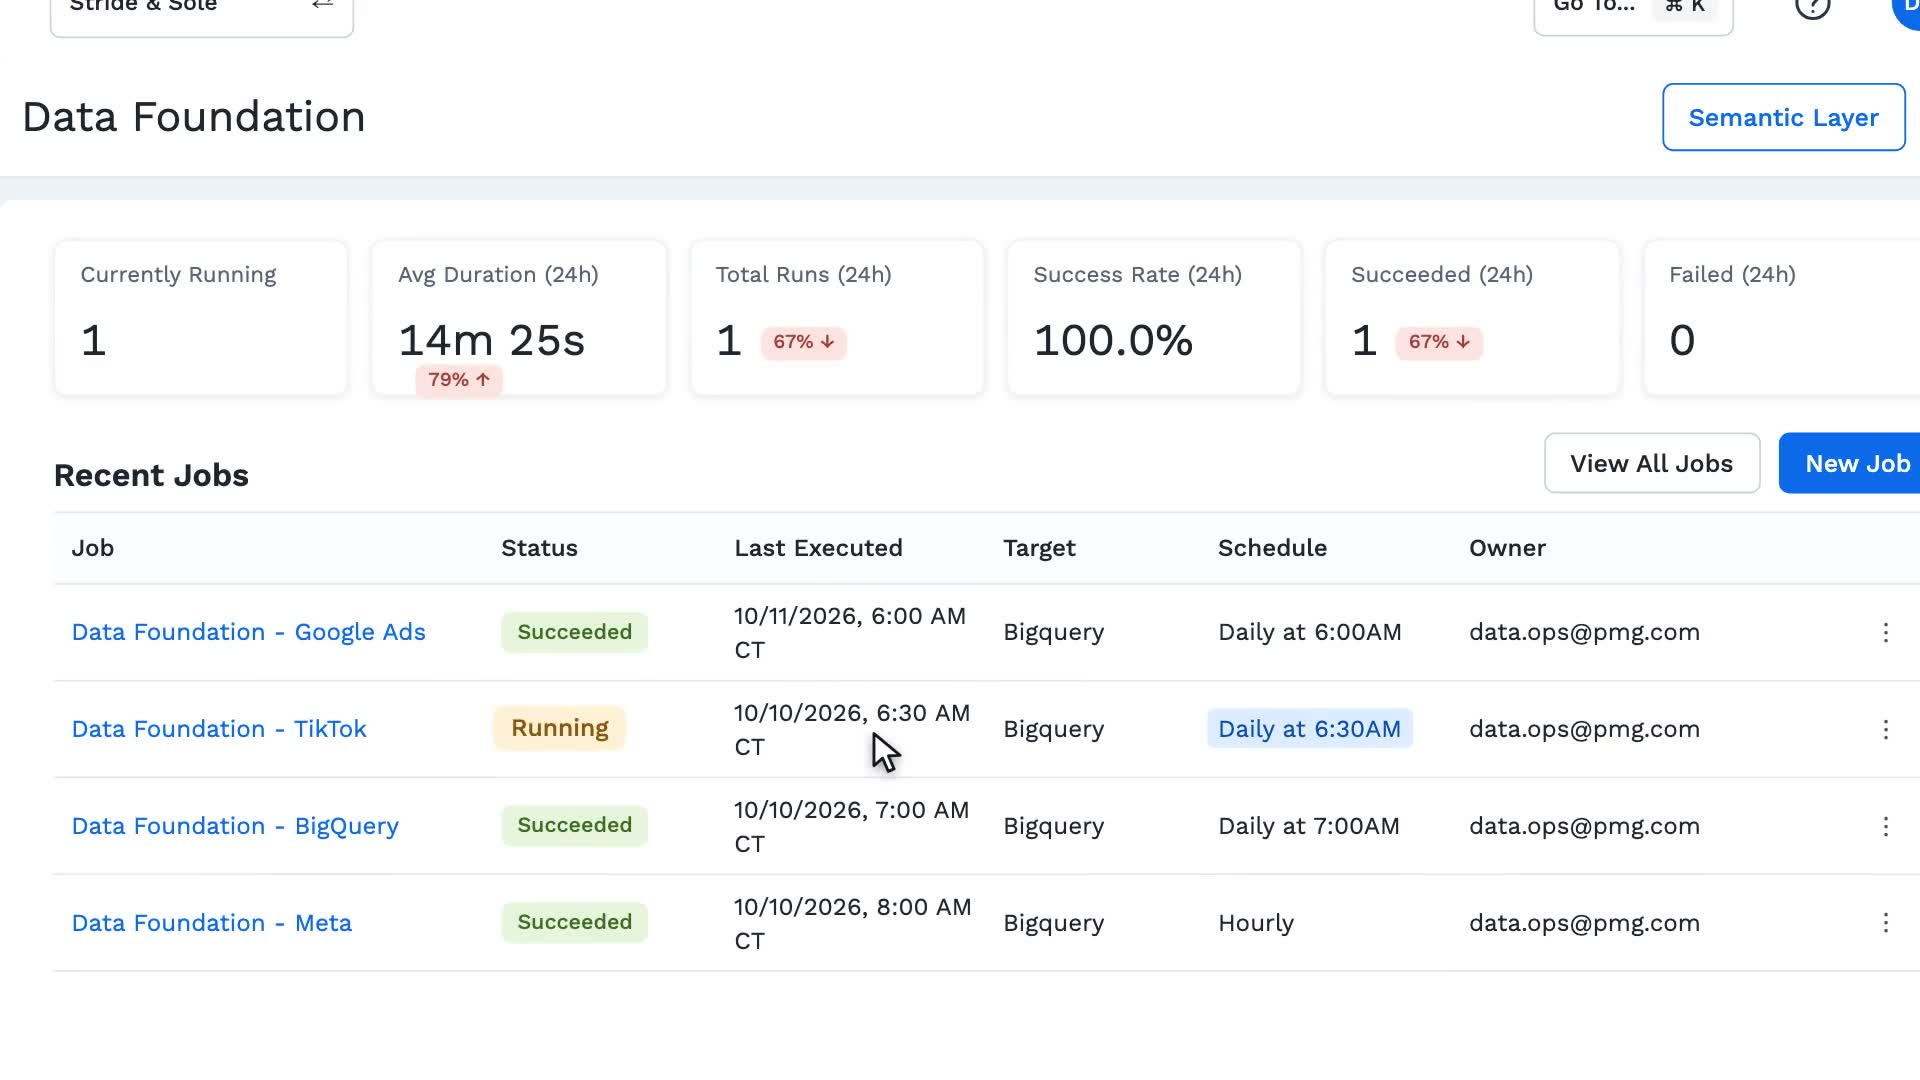Click the Daily at 7:00AM schedule

1308,826
